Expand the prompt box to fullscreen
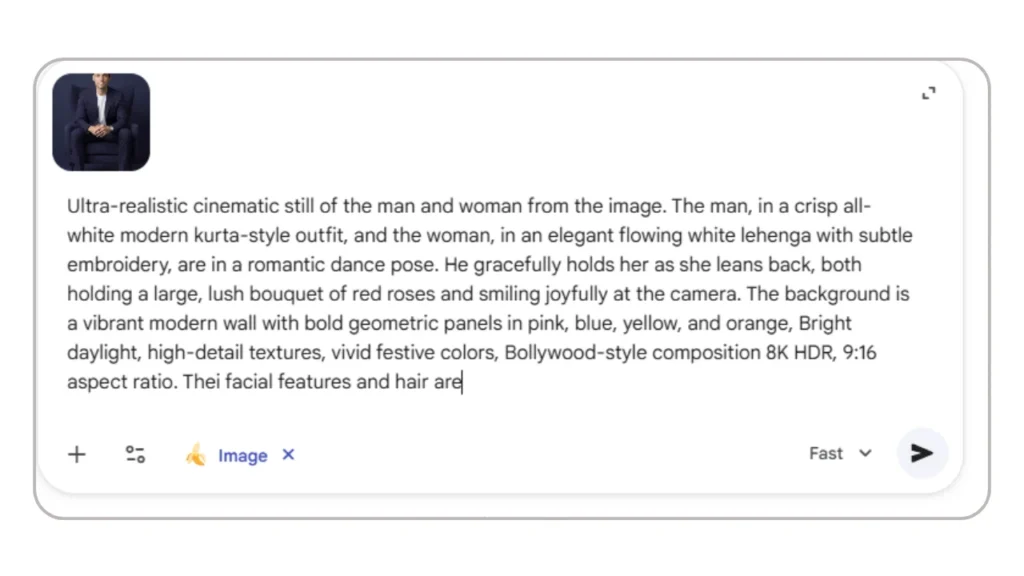1024x576 pixels. 929,93
